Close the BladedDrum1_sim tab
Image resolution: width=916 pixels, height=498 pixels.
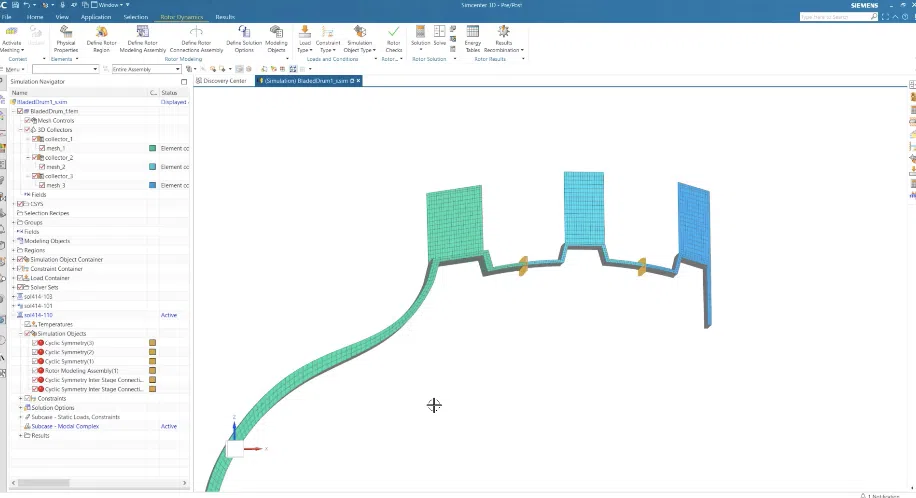point(358,81)
